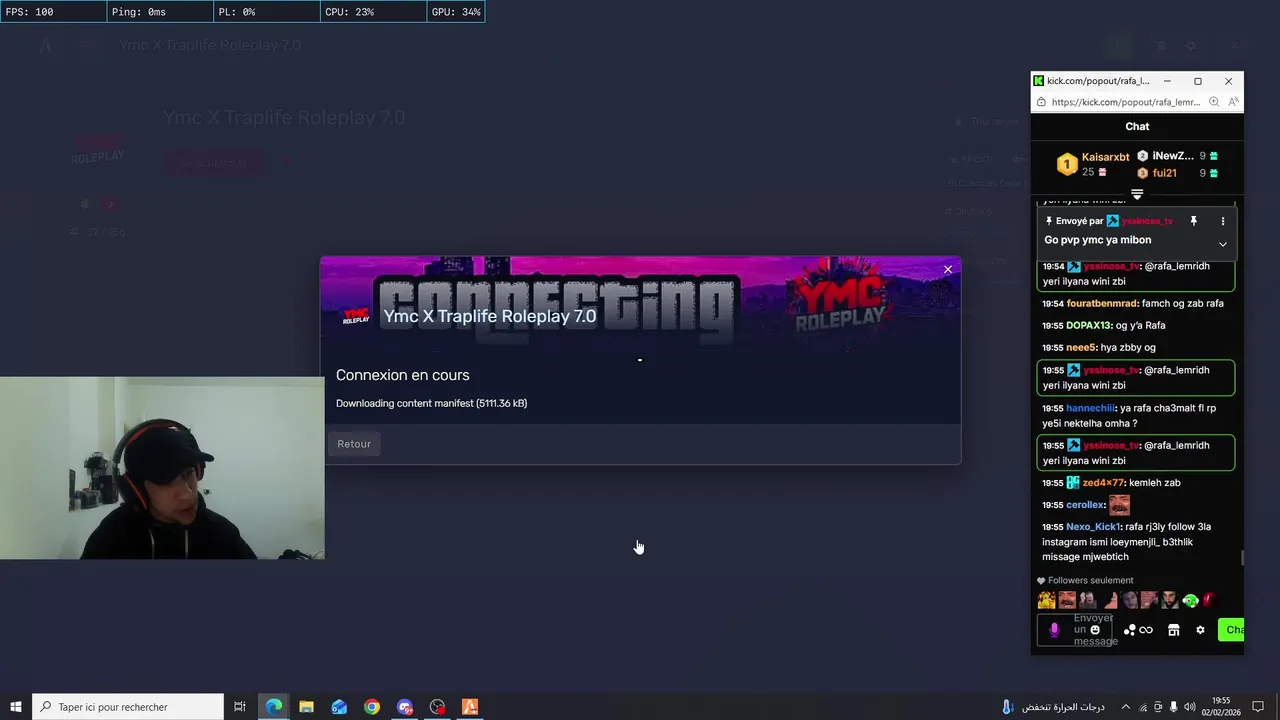Click the 'Connexion en cours' heading
This screenshot has width=1280, height=720.
pyautogui.click(x=402, y=375)
